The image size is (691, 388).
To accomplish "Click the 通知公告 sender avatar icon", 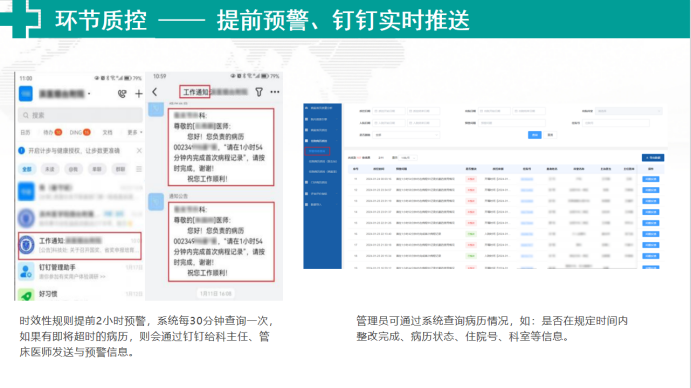I will click(156, 202).
